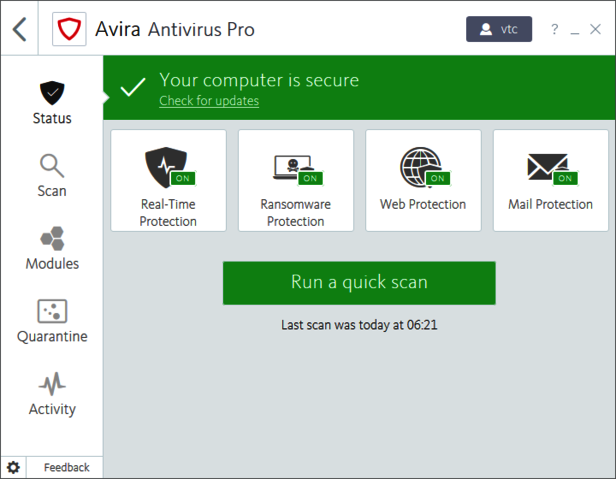Open the Quarantine section
The width and height of the screenshot is (616, 479).
pyautogui.click(x=52, y=322)
